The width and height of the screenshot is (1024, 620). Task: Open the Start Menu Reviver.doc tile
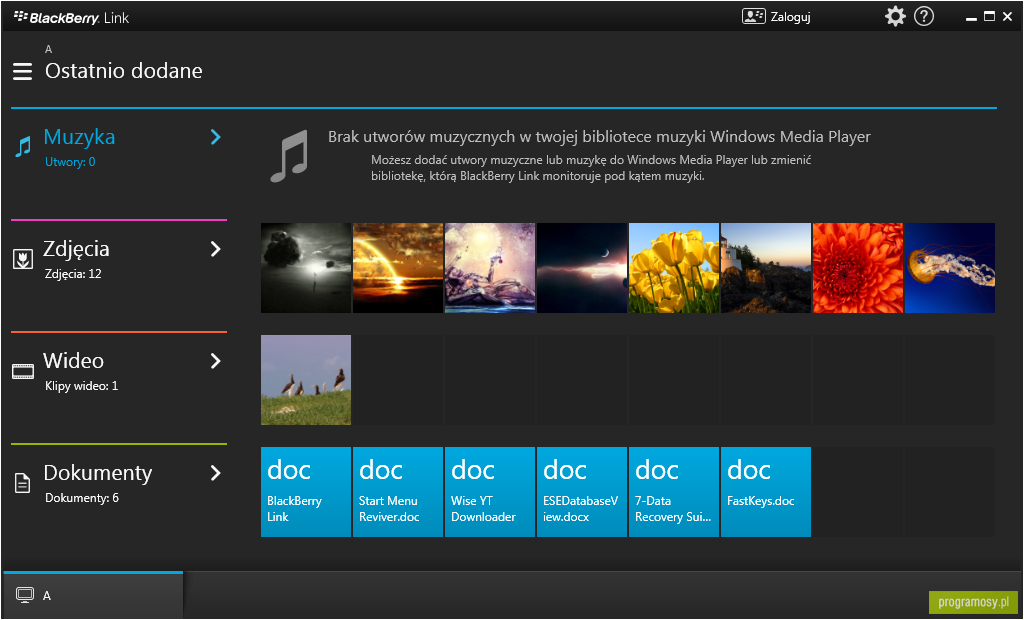[x=398, y=492]
